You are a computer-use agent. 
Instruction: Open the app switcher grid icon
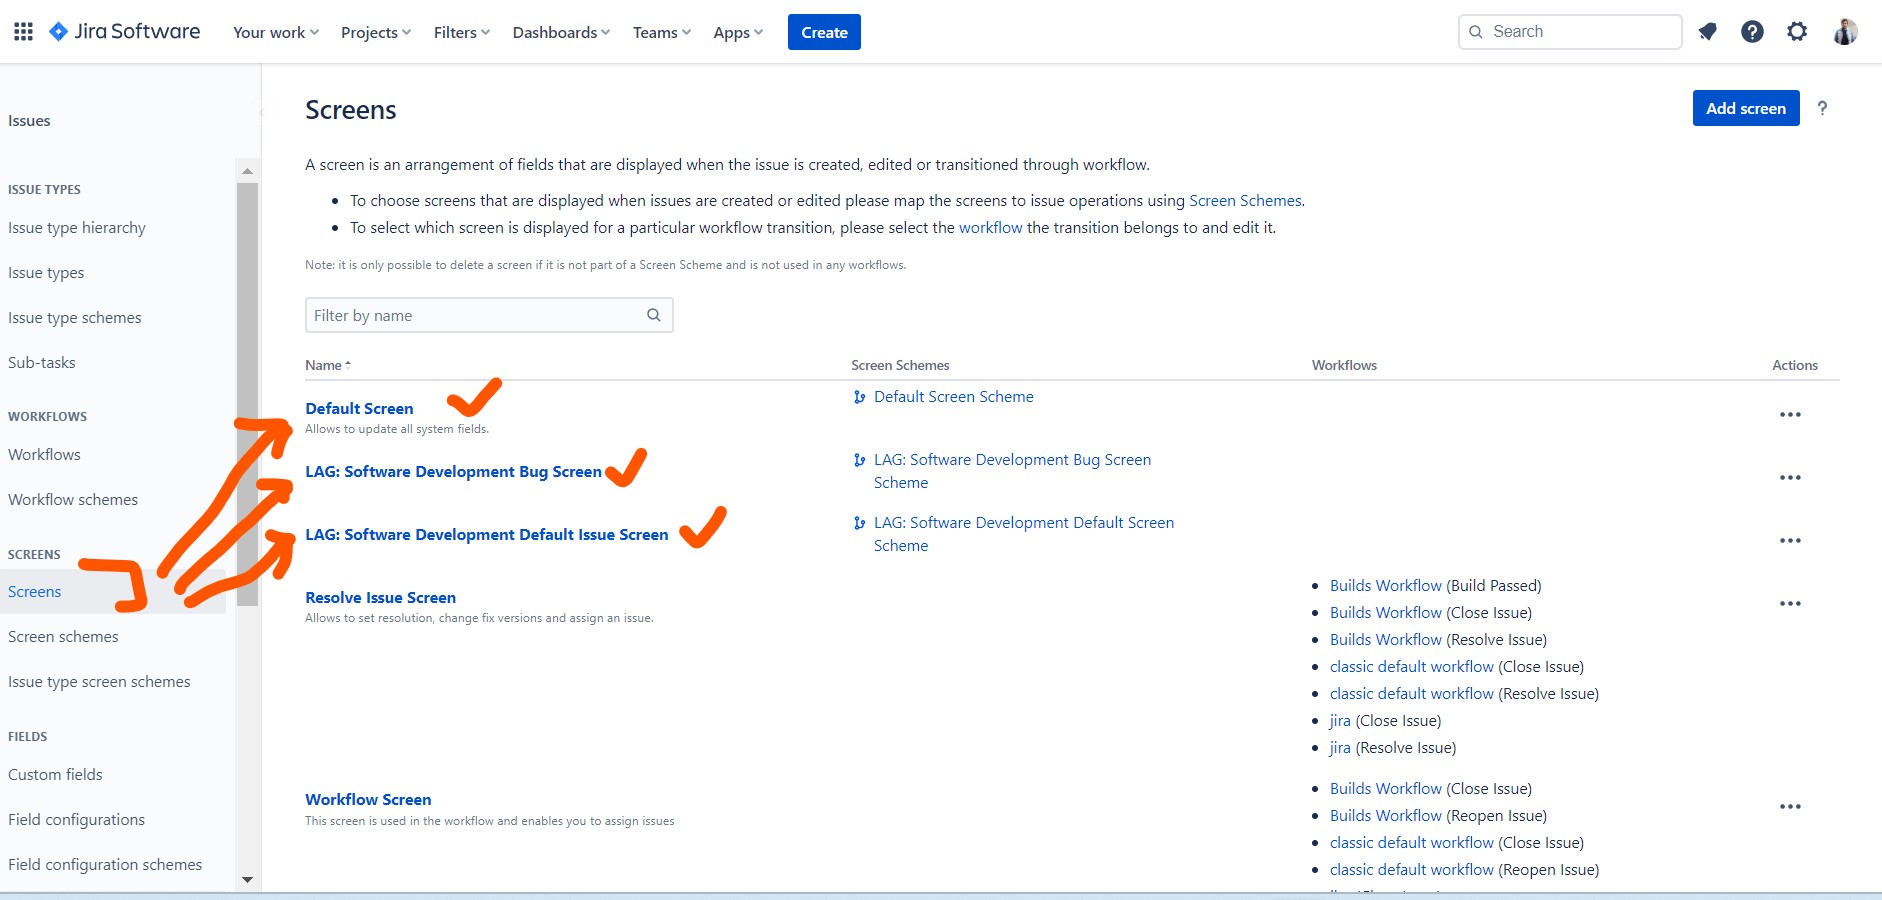[x=23, y=32]
